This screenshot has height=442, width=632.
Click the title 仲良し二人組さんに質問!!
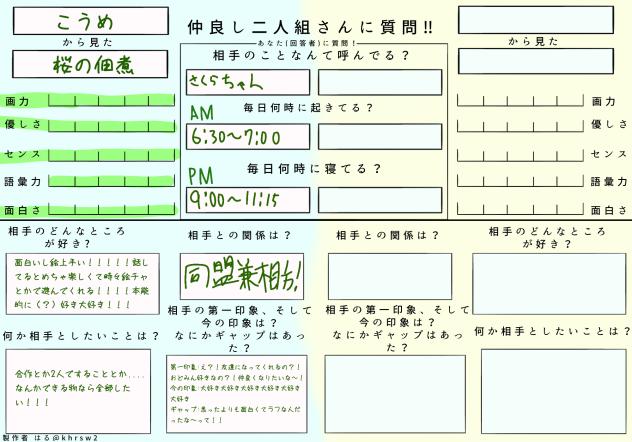coord(310,27)
